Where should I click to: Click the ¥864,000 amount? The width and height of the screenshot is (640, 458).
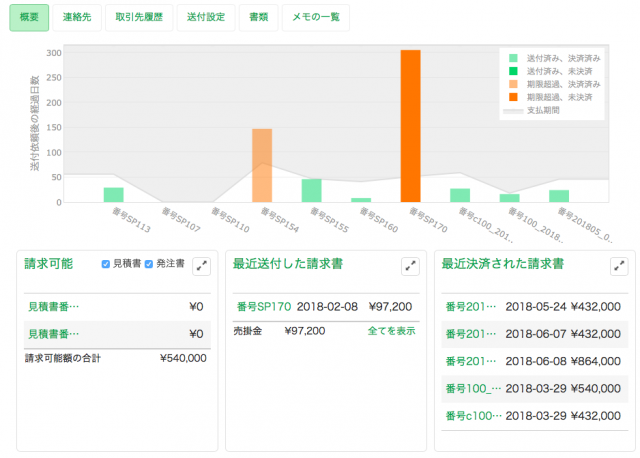point(596,361)
